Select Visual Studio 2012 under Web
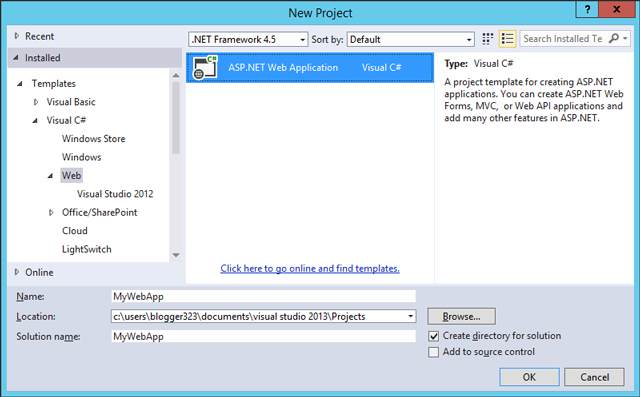The width and height of the screenshot is (640, 397). pyautogui.click(x=115, y=194)
